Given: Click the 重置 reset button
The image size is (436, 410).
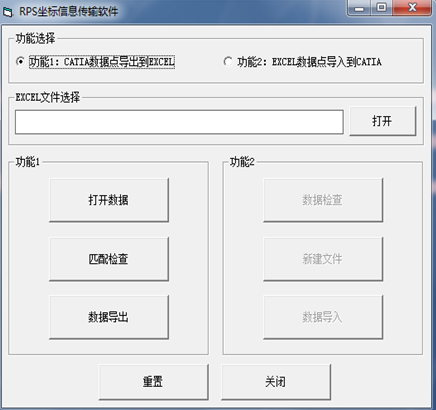Looking at the screenshot, I should [153, 382].
